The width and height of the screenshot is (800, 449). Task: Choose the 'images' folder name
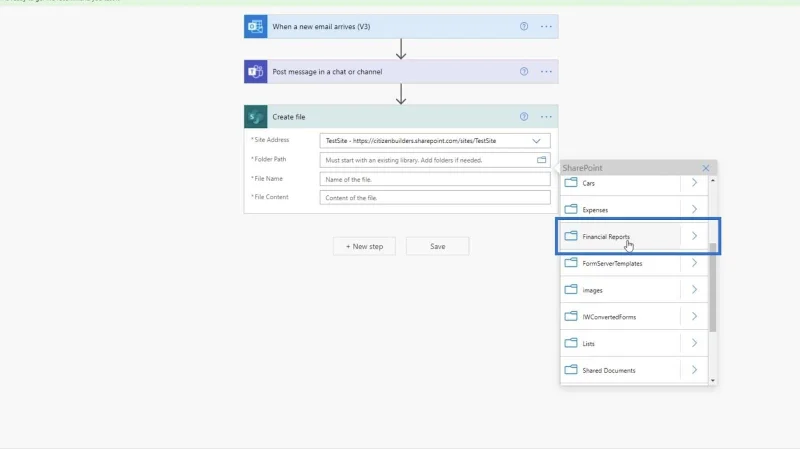coord(592,290)
